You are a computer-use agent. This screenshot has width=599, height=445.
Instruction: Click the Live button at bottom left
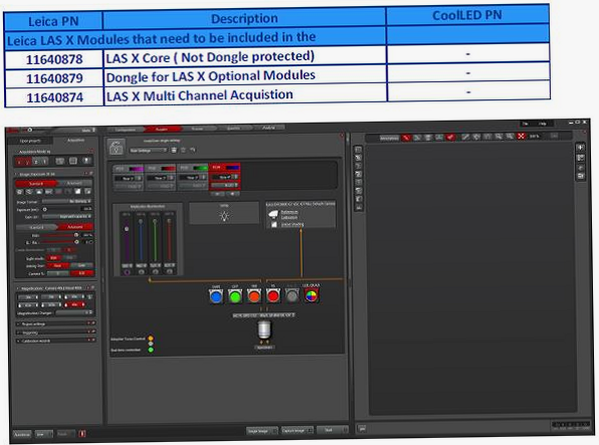pos(44,434)
